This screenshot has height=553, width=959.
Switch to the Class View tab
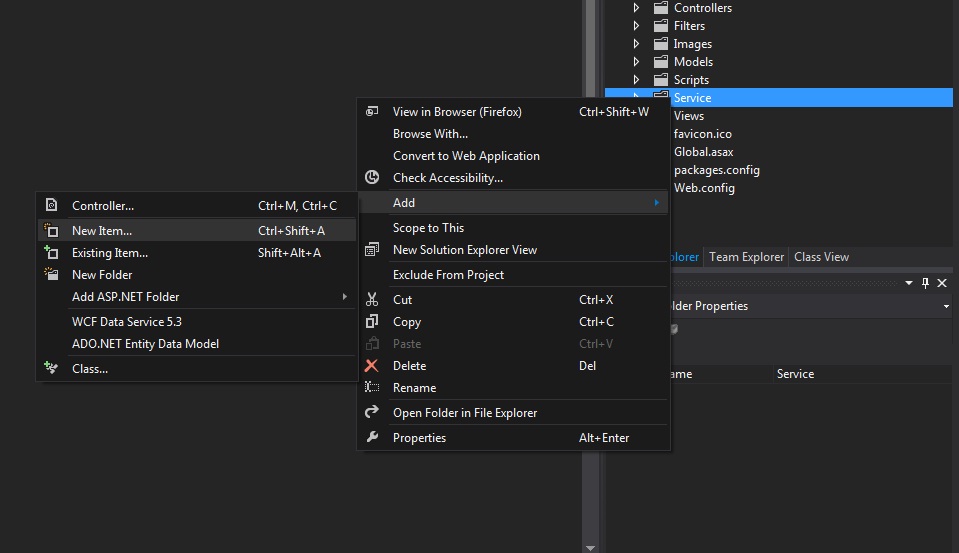(821, 257)
